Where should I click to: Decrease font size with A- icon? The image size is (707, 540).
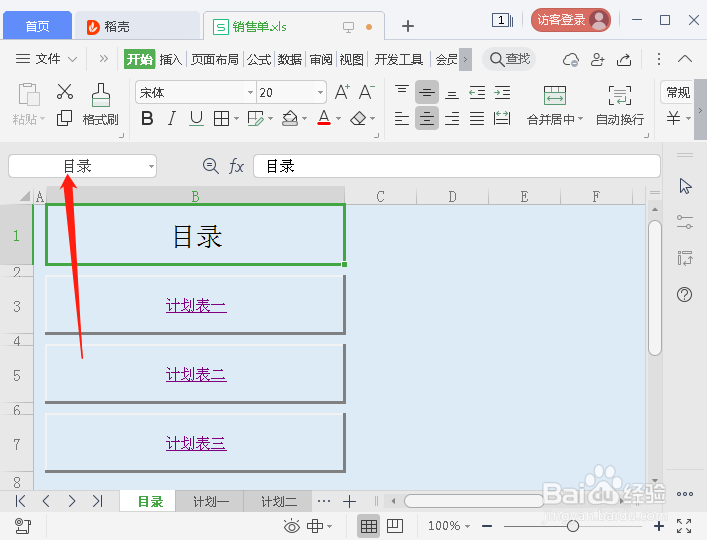[x=366, y=92]
